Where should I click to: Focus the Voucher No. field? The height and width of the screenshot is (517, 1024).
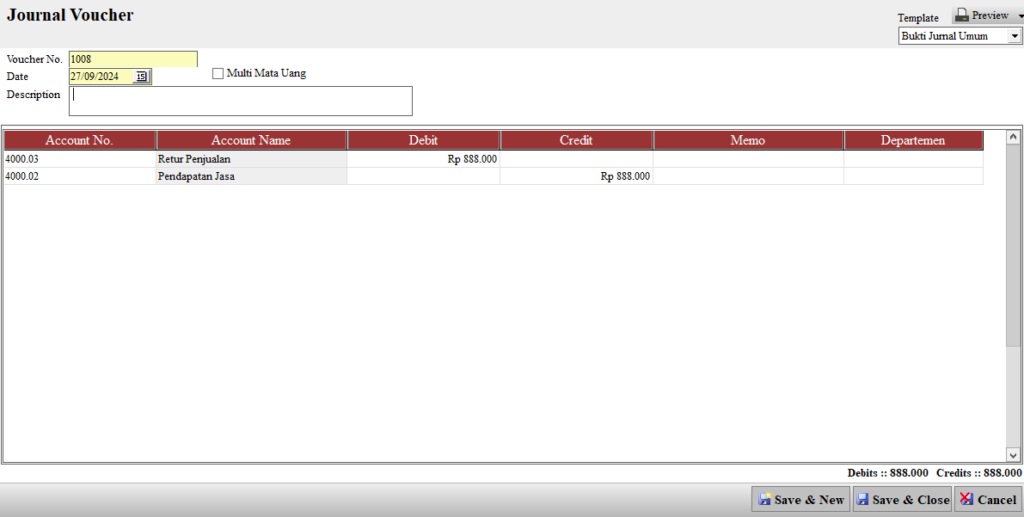133,59
